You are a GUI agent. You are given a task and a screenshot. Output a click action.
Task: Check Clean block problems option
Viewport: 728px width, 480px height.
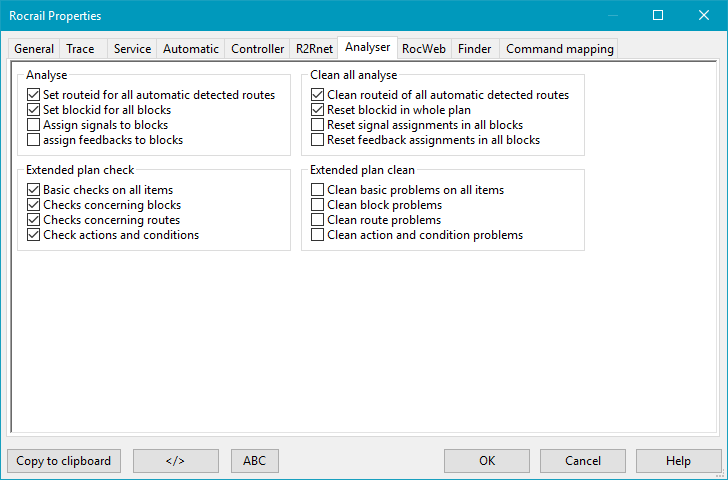(318, 205)
